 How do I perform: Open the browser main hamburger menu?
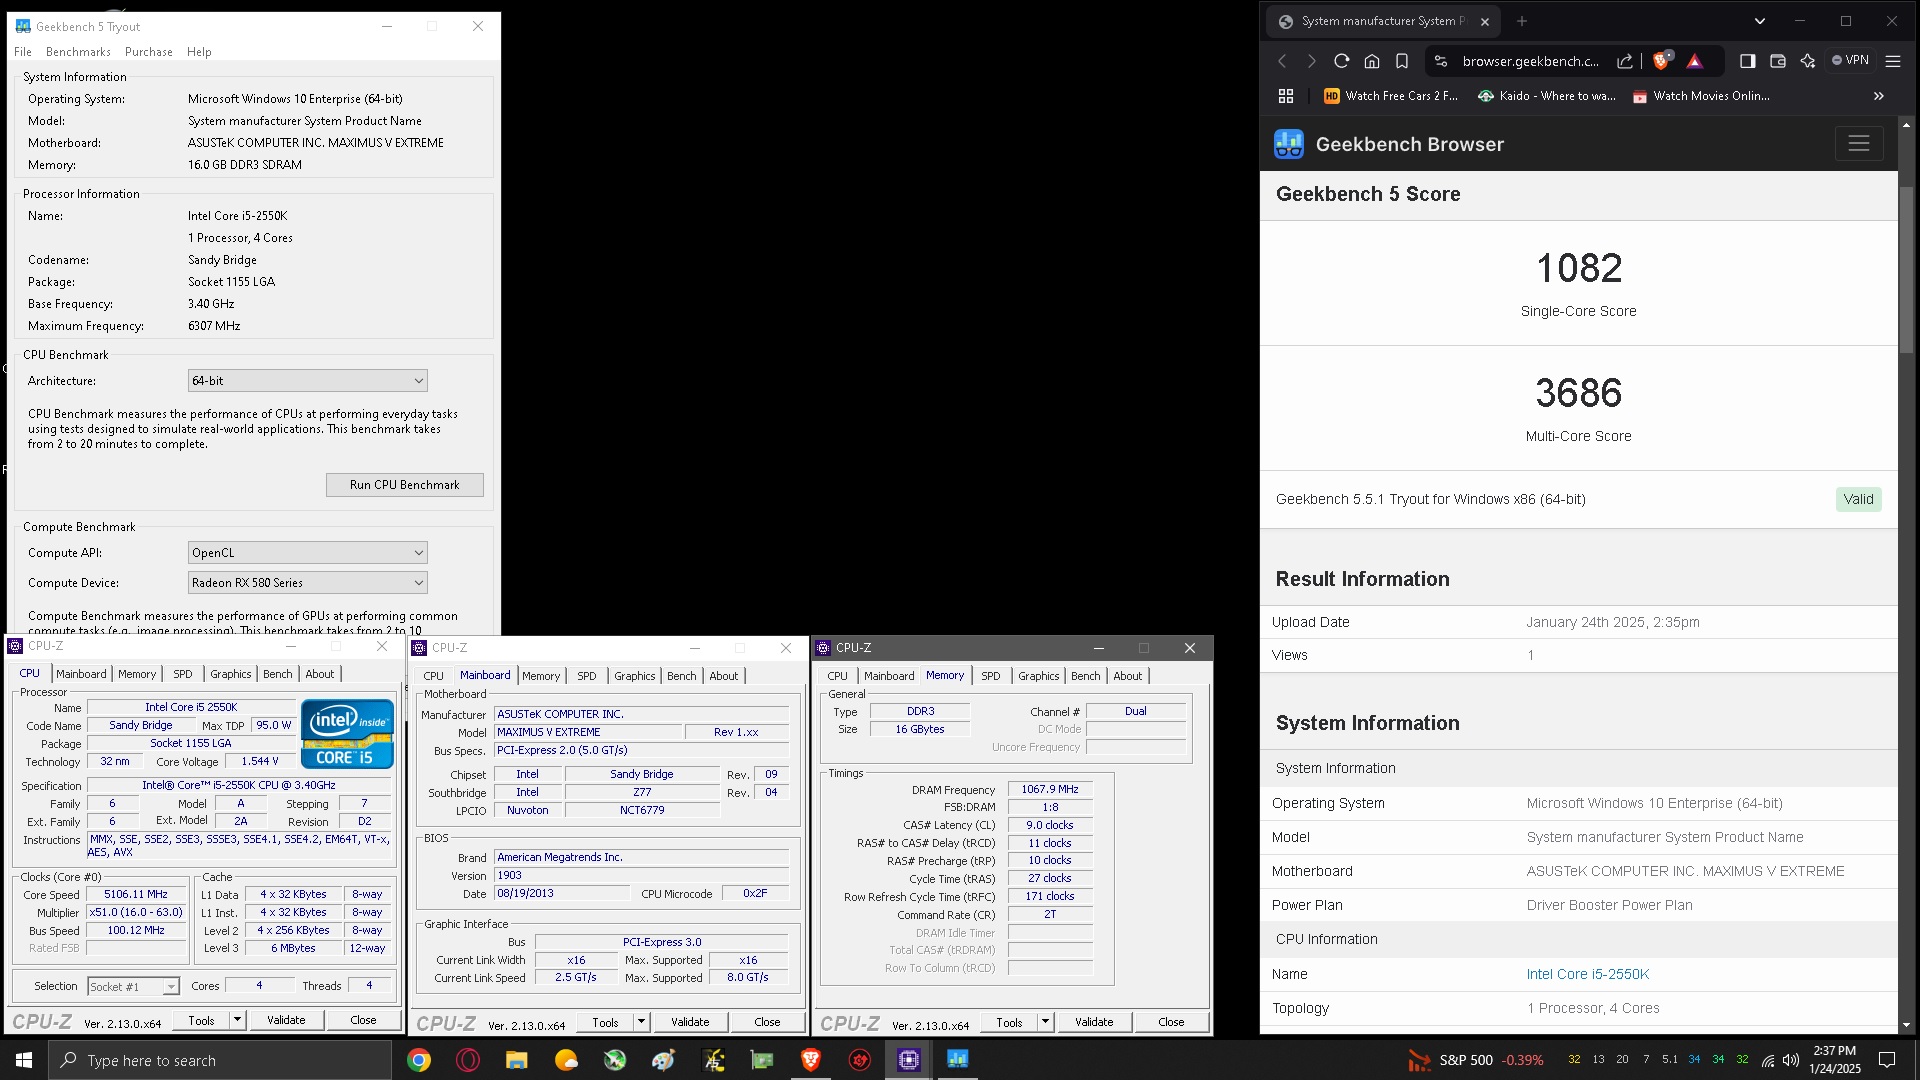1893,61
